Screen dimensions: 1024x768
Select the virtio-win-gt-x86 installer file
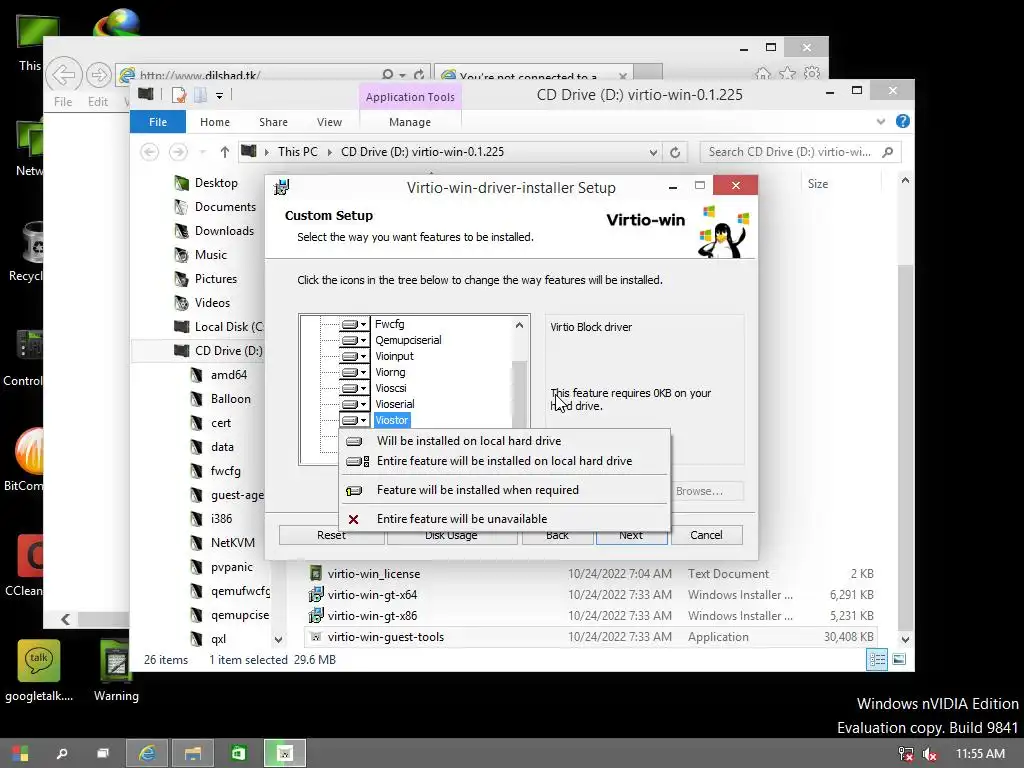point(372,616)
